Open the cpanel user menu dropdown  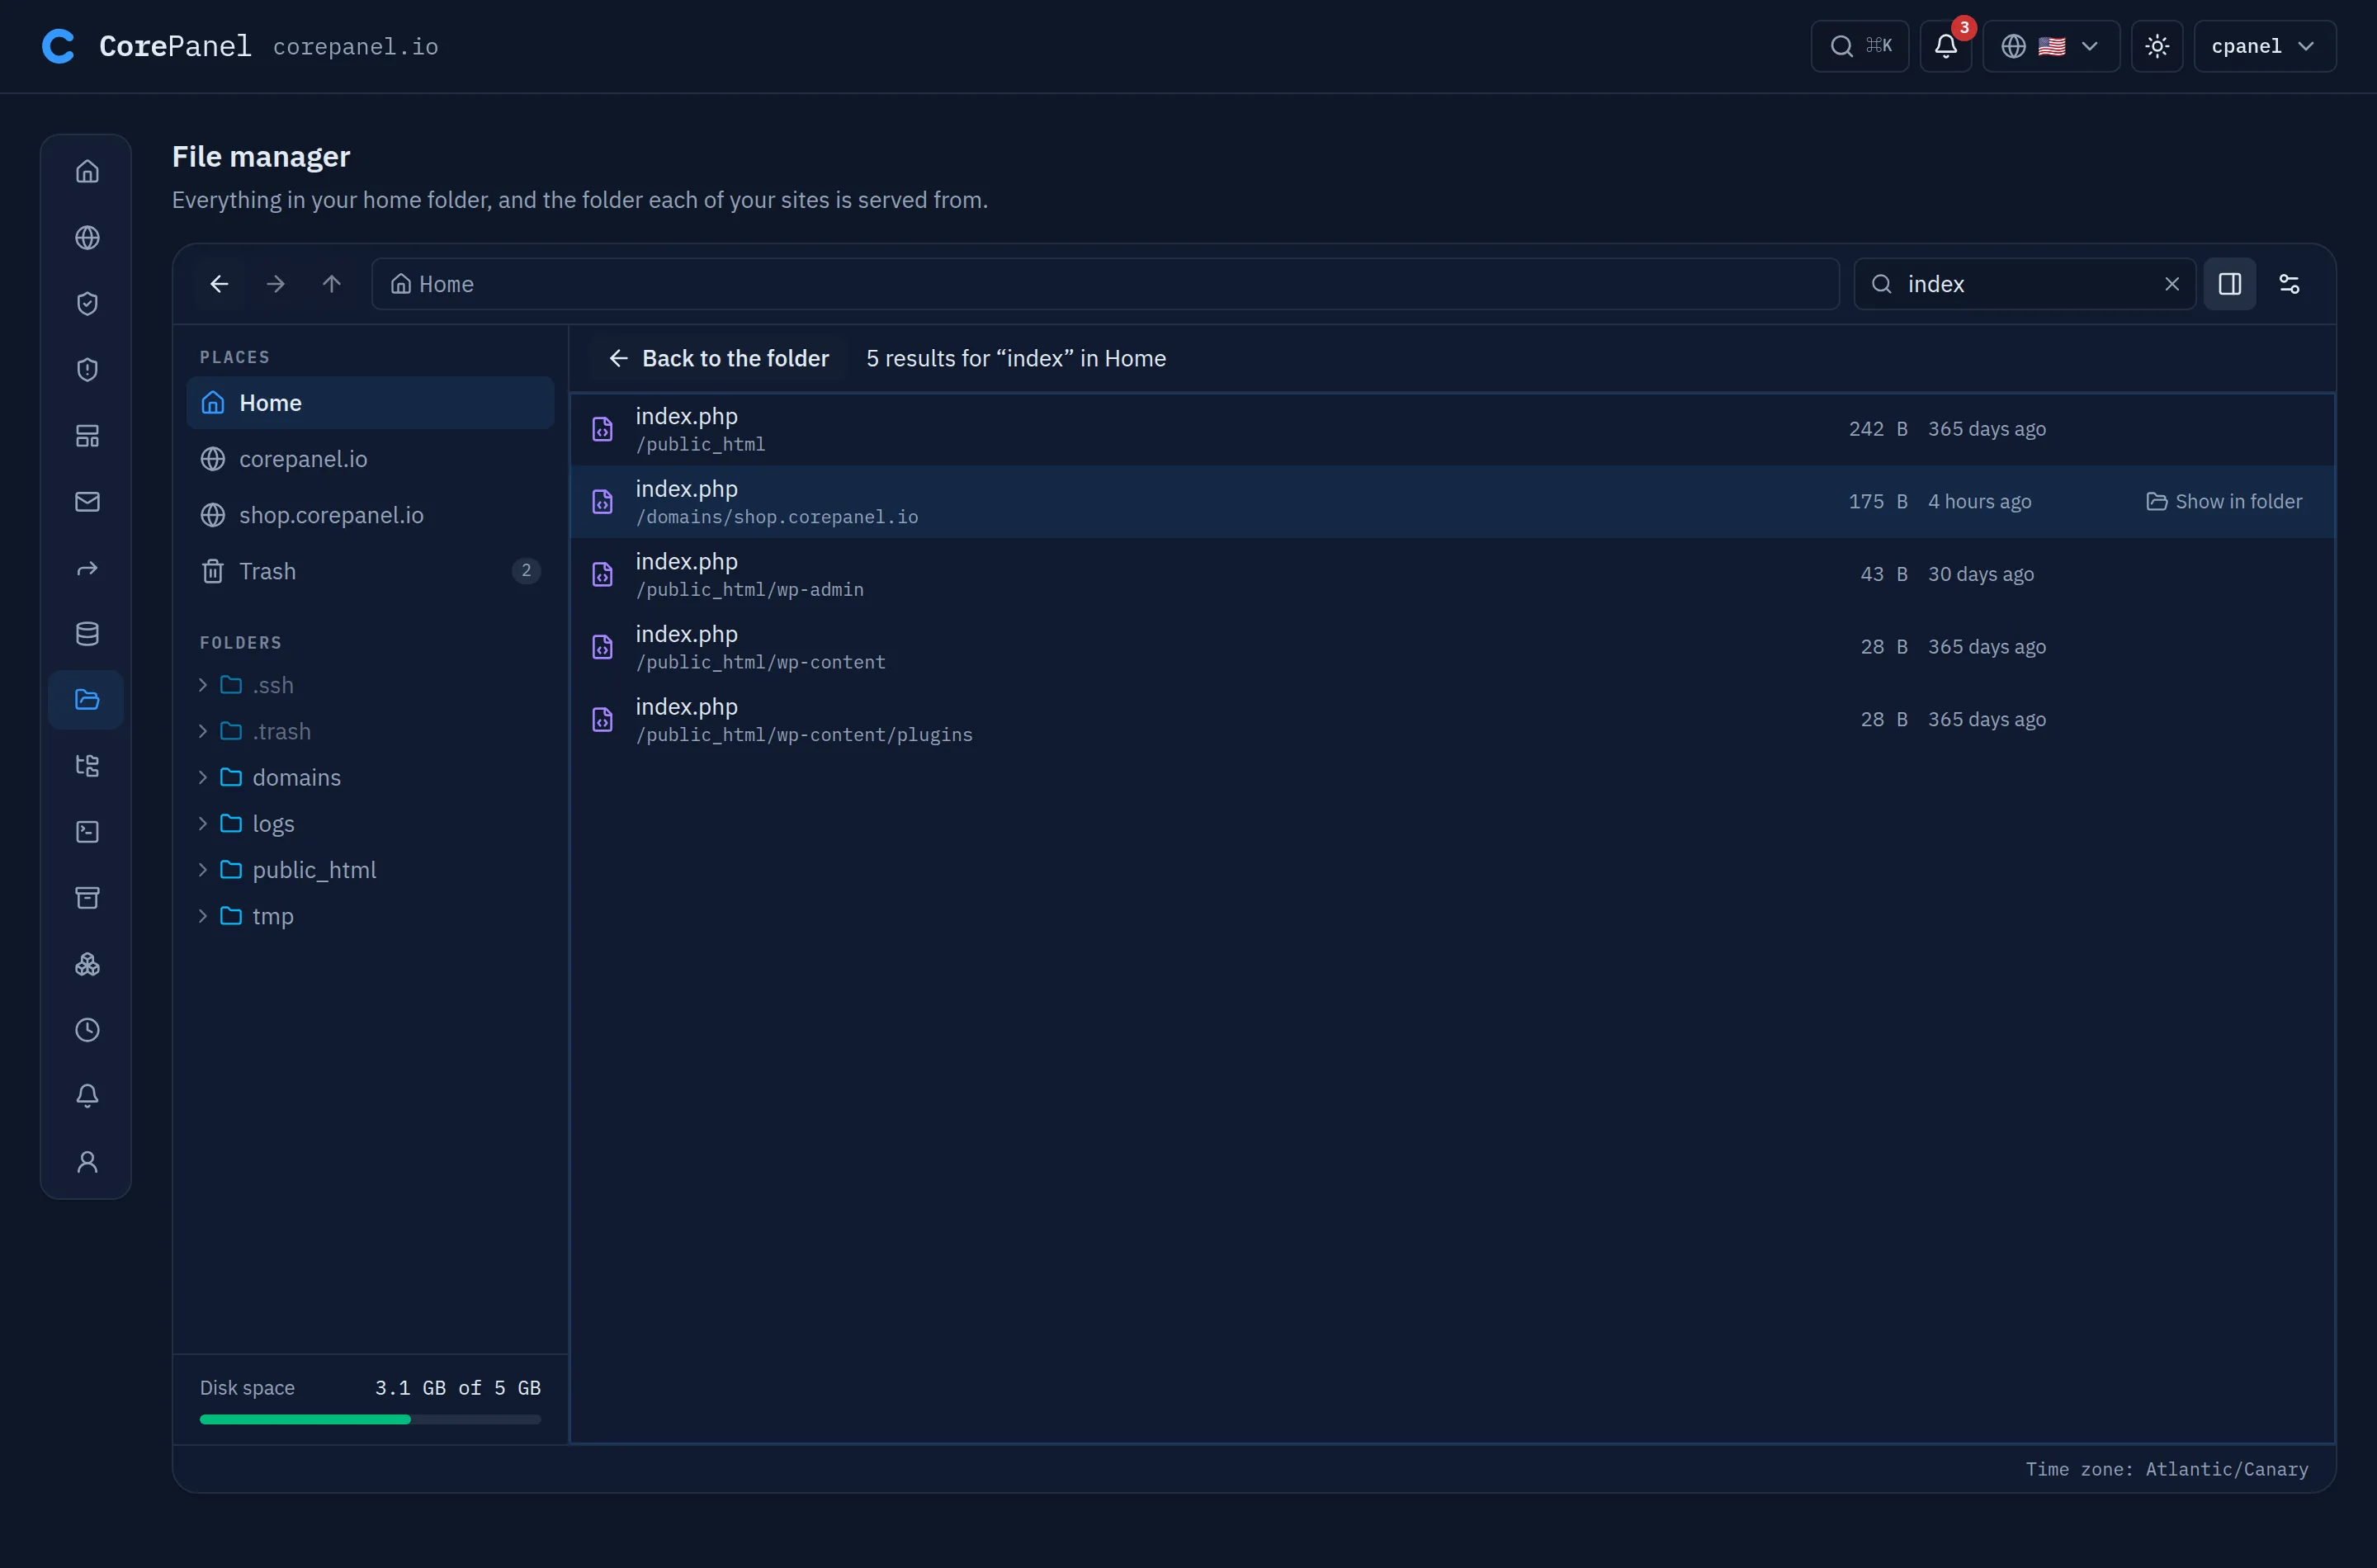point(2264,46)
